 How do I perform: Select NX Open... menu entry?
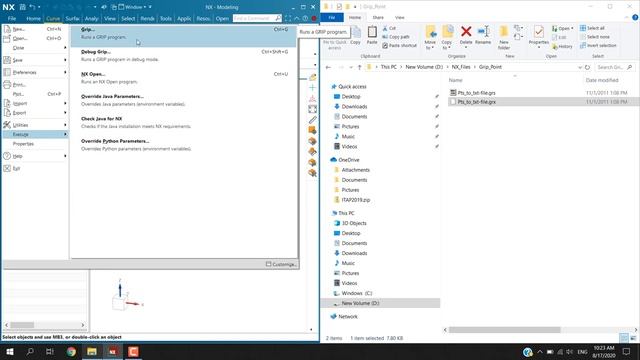(183, 78)
